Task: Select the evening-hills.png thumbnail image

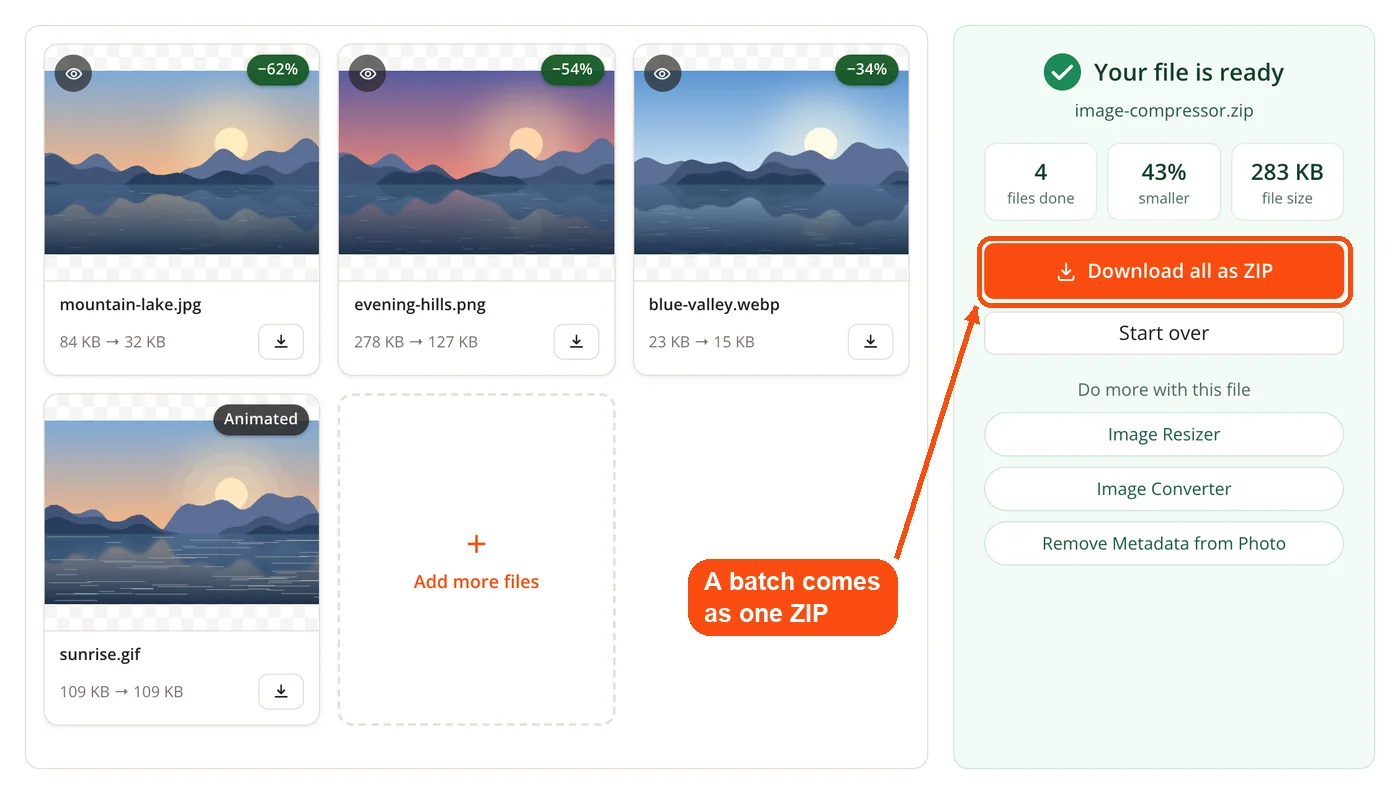Action: pos(476,162)
